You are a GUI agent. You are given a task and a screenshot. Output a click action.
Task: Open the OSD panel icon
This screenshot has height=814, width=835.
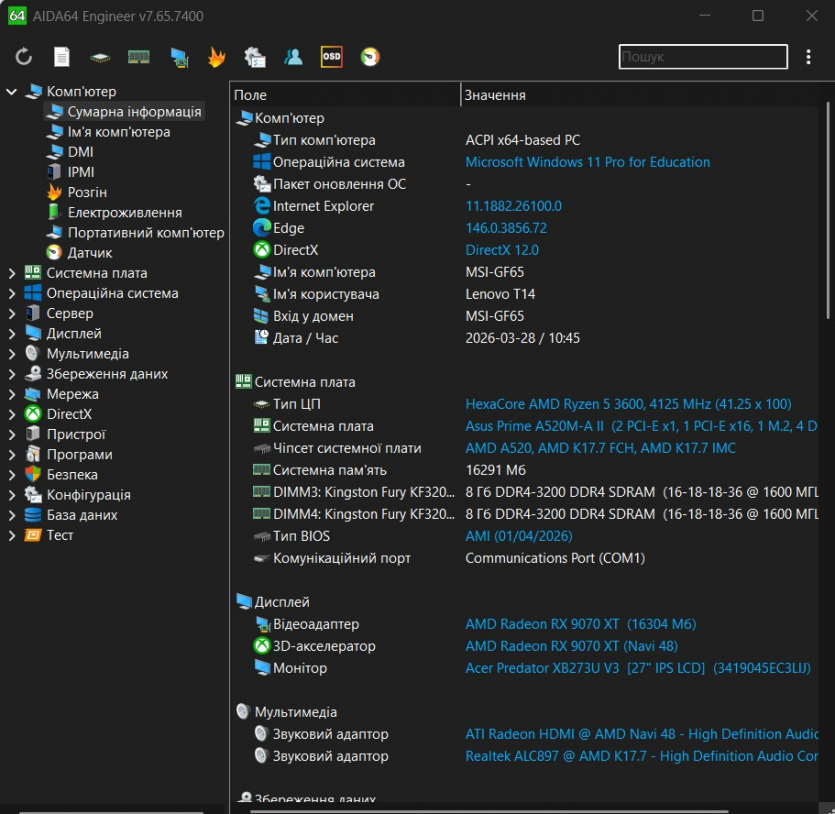pyautogui.click(x=331, y=57)
